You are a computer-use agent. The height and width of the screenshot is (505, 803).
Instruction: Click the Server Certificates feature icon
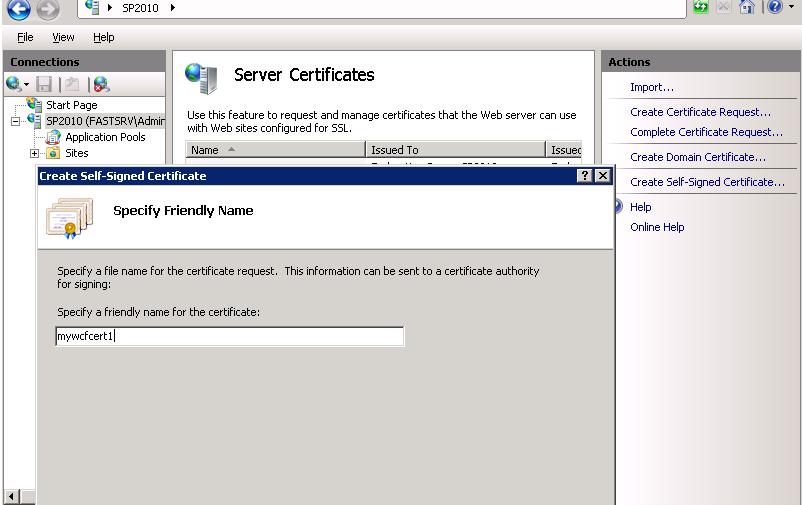click(x=202, y=78)
